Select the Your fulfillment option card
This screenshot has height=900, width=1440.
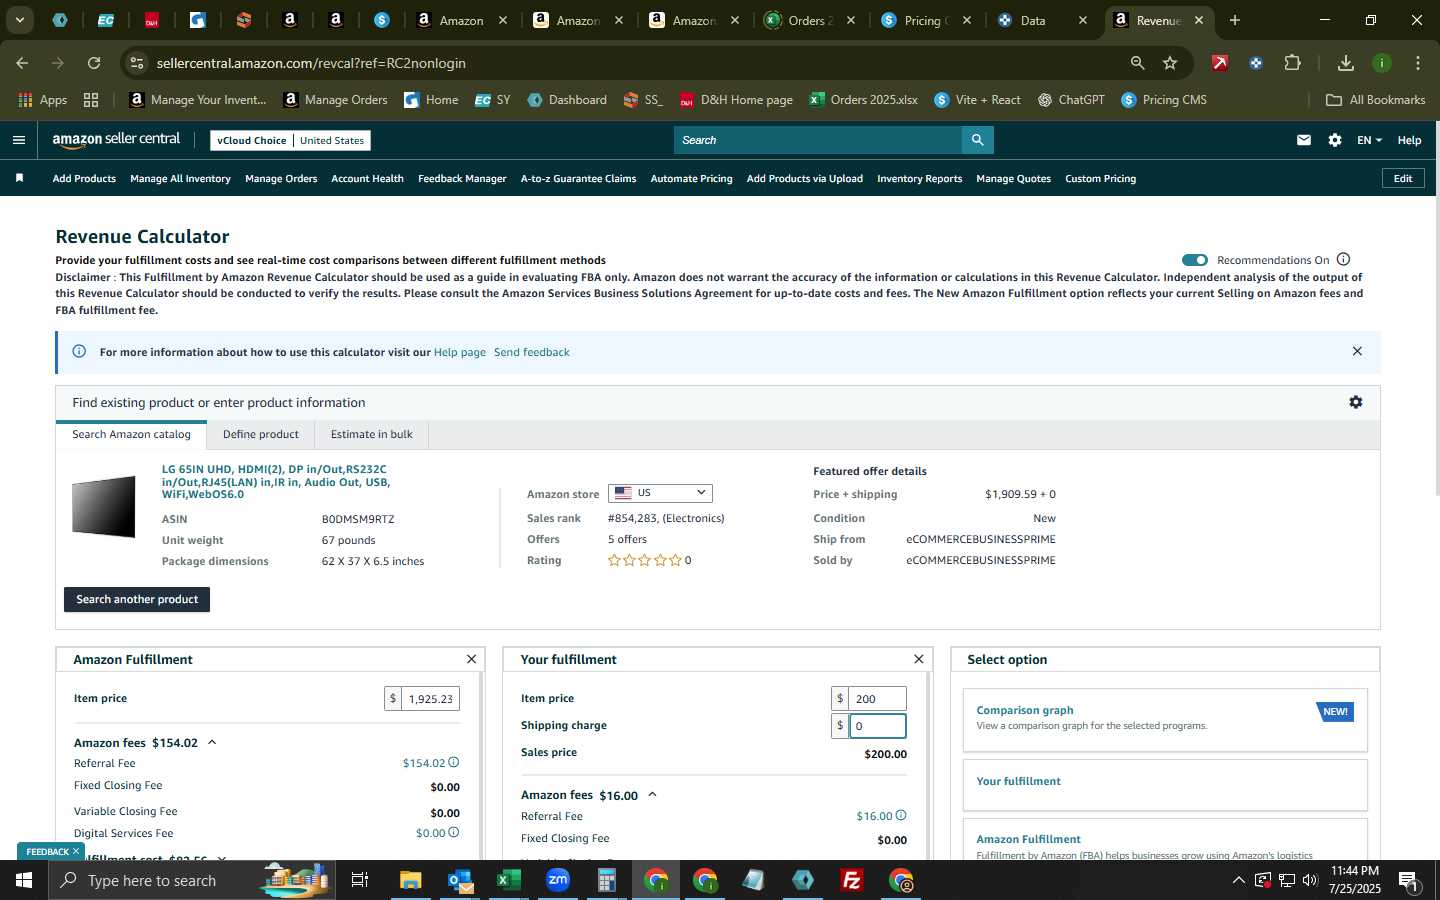[x=1164, y=784]
